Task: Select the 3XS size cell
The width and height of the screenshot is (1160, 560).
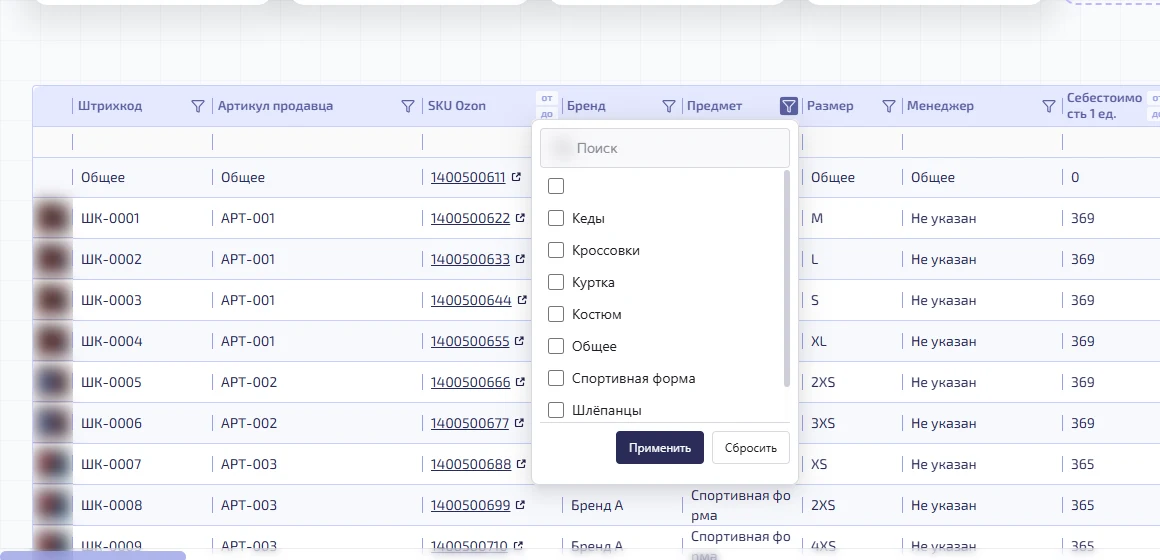Action: (823, 423)
